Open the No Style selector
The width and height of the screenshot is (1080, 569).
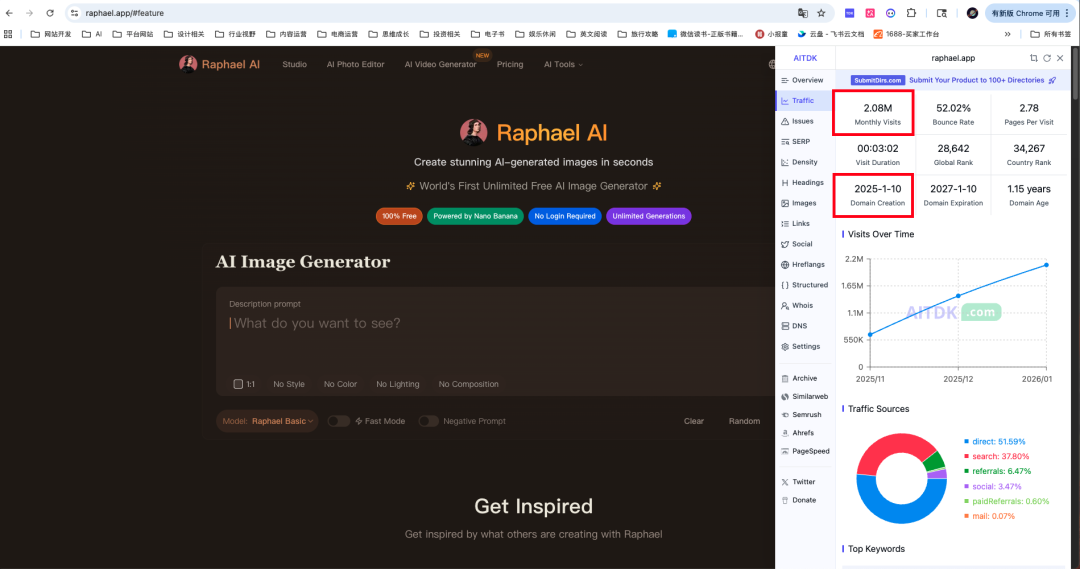(289, 384)
